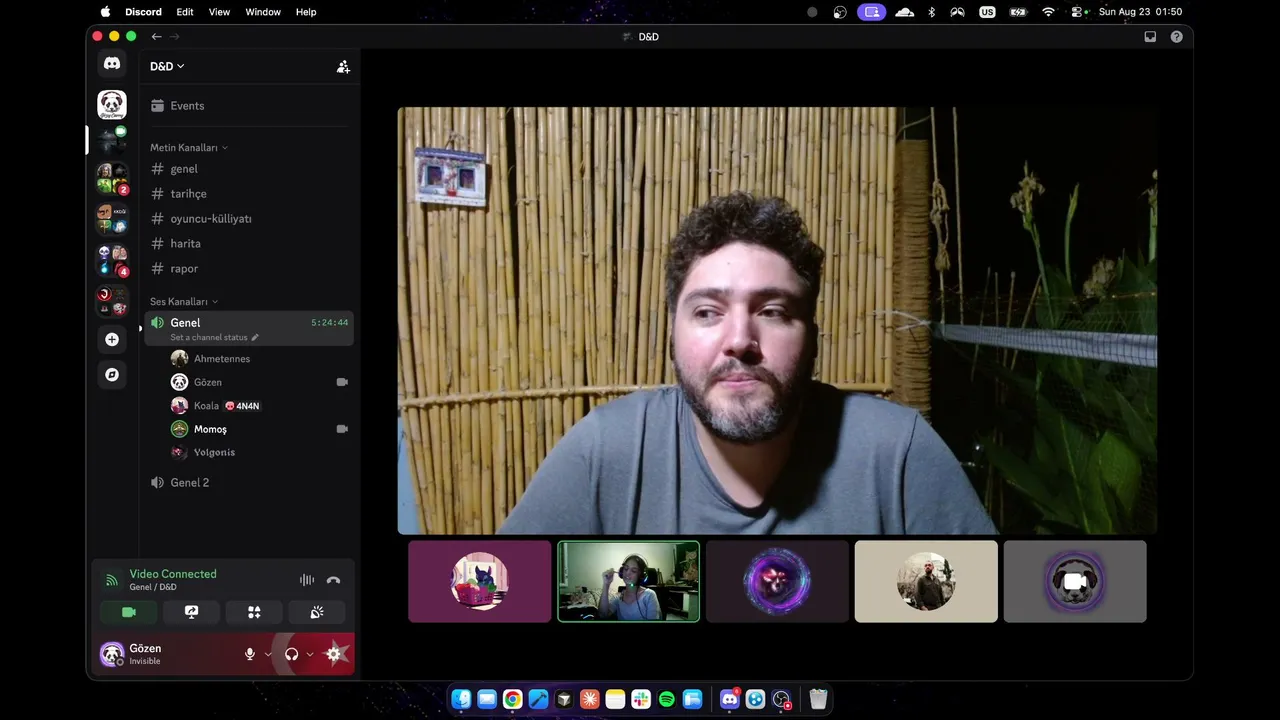The image size is (1280, 720).
Task: Open connection signal details icon
Action: coord(111,580)
